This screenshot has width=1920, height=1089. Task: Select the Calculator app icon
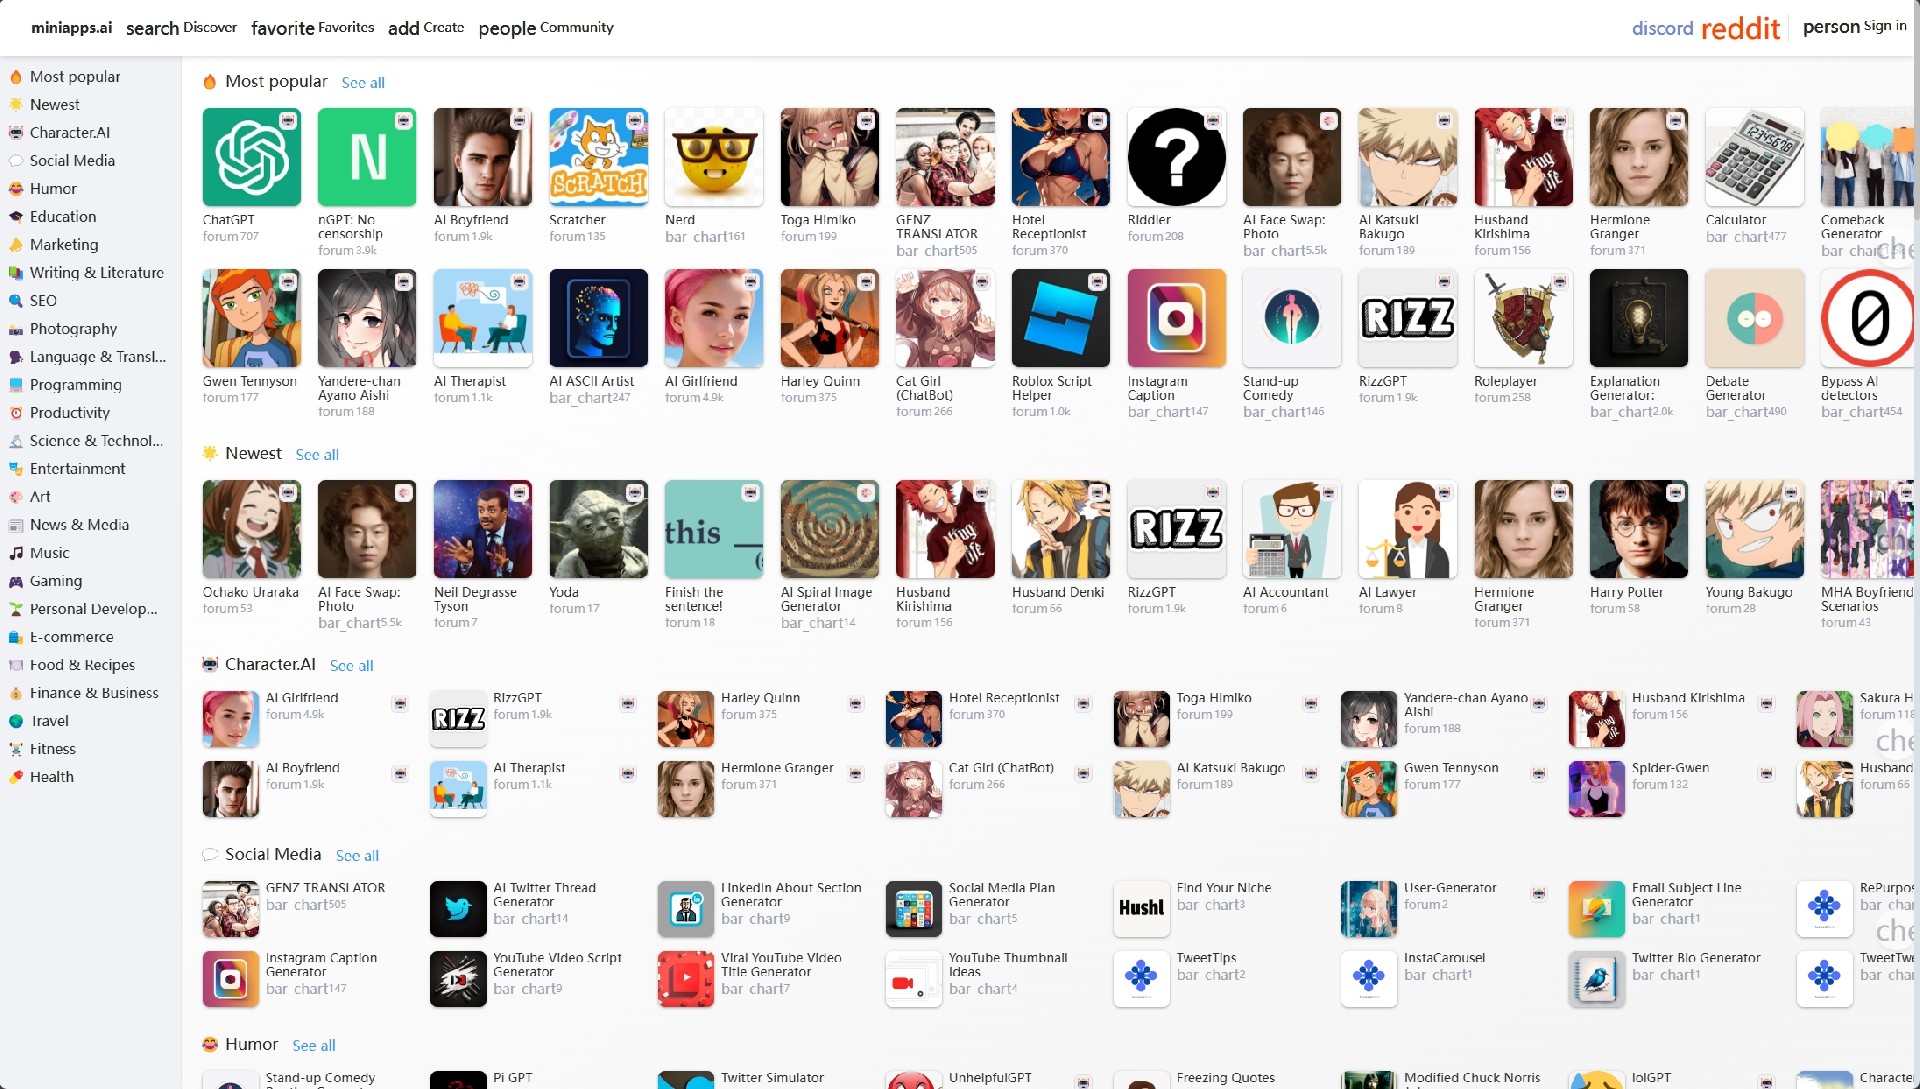click(x=1754, y=157)
